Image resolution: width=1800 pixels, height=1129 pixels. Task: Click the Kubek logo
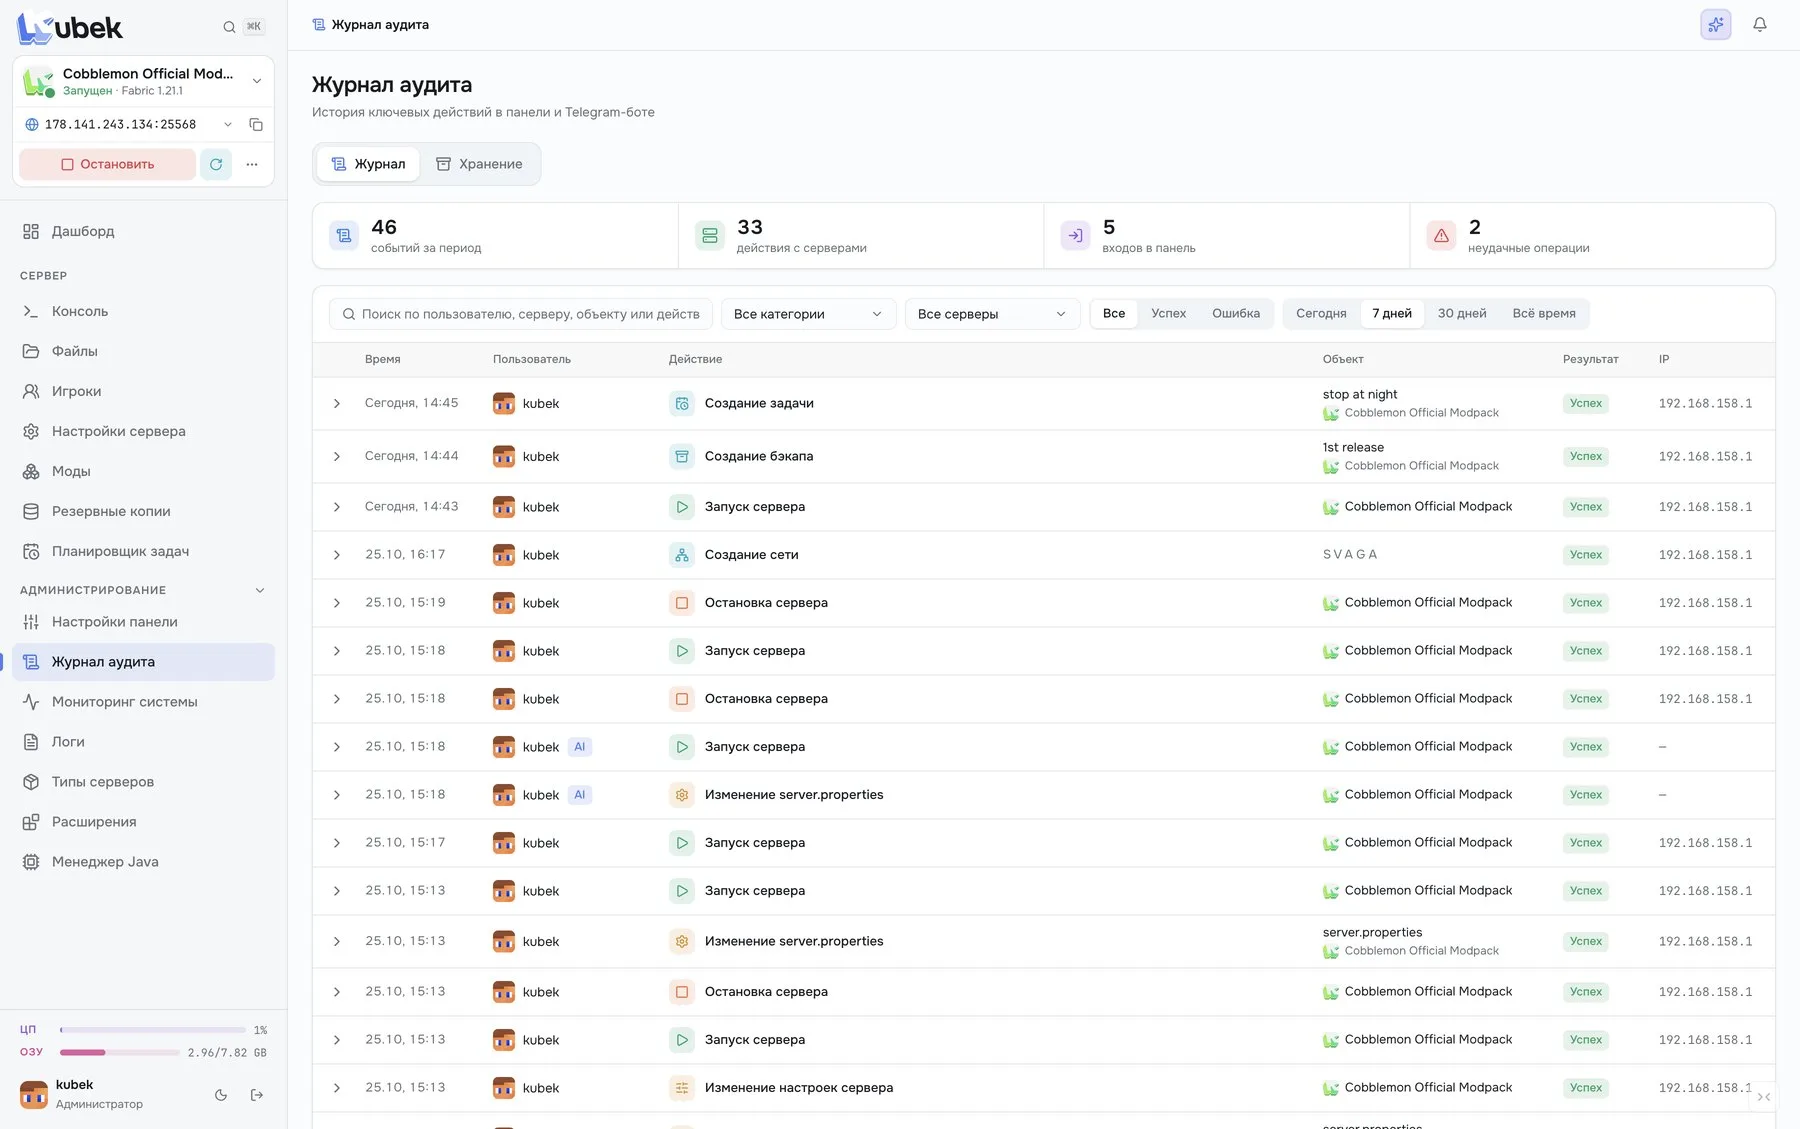70,28
